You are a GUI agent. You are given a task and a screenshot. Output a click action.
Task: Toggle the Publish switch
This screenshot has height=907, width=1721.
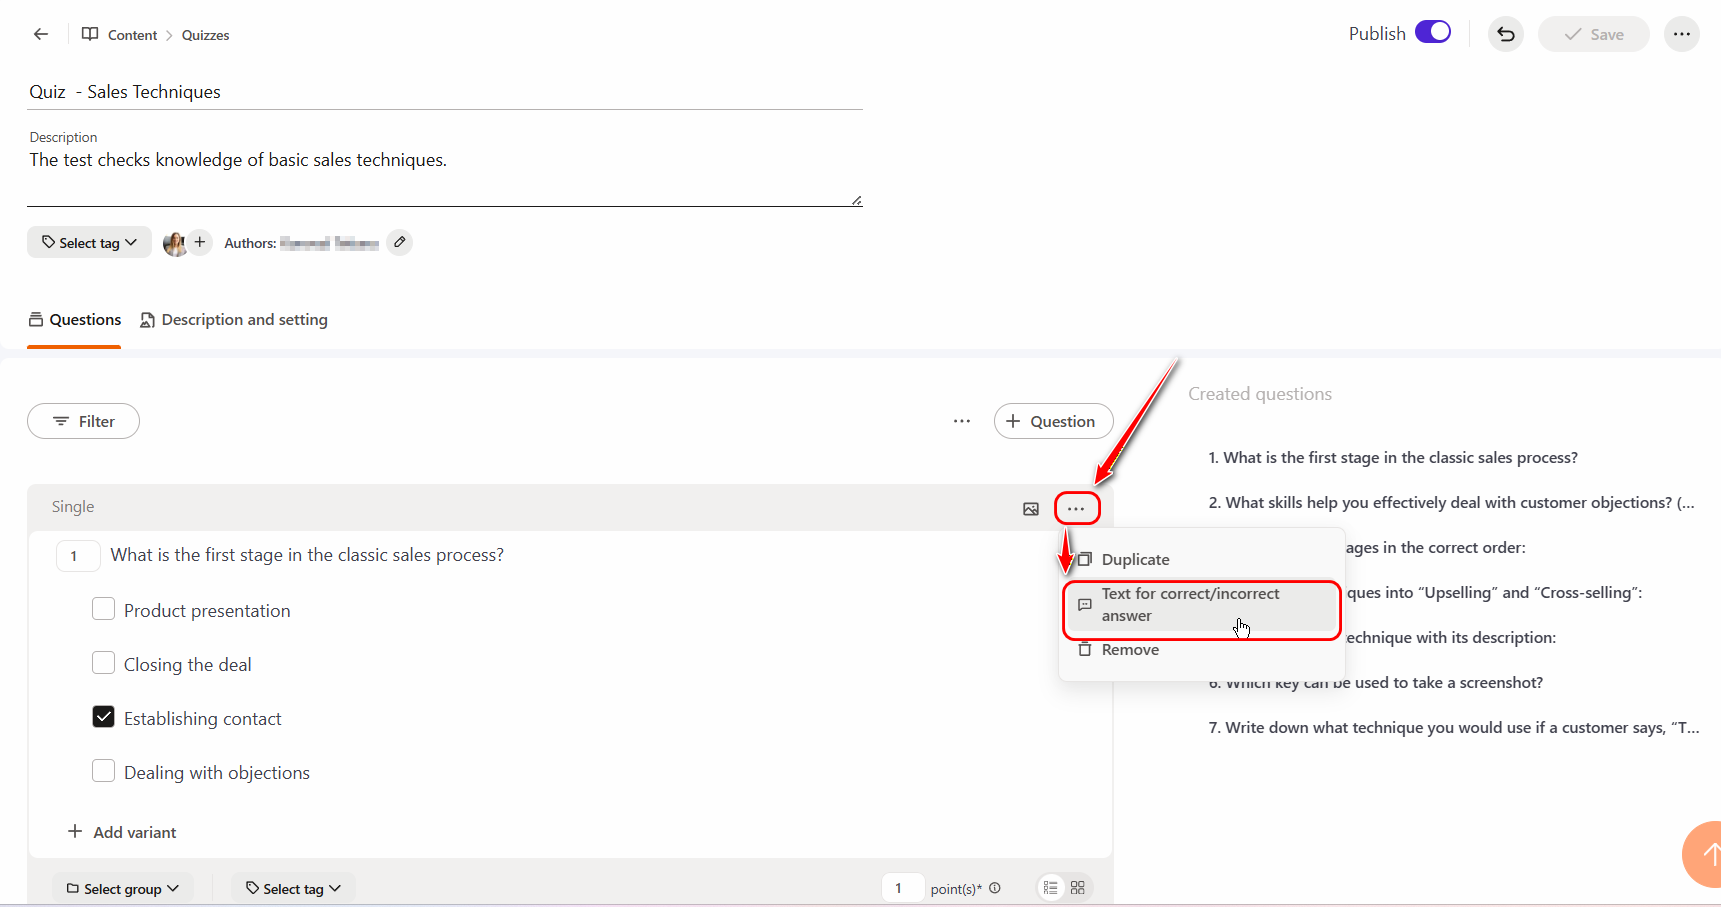pyautogui.click(x=1432, y=33)
